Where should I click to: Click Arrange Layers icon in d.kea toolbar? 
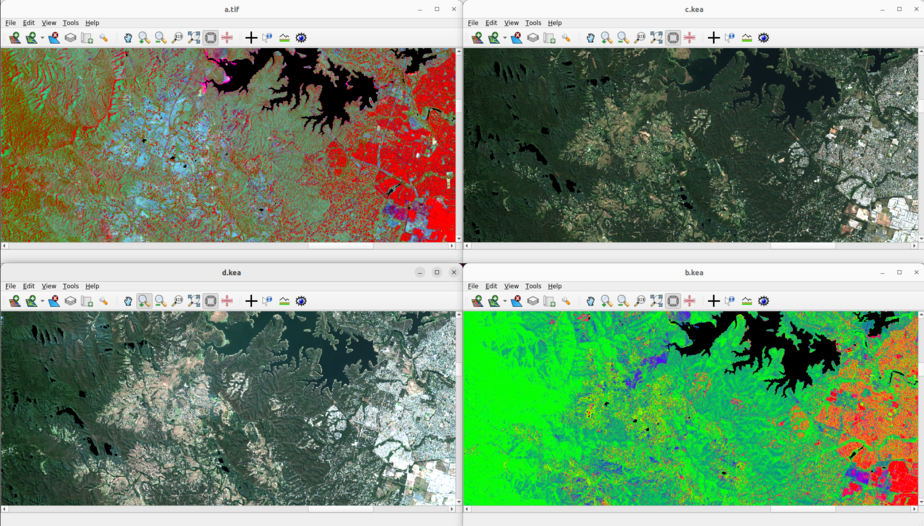tap(70, 301)
